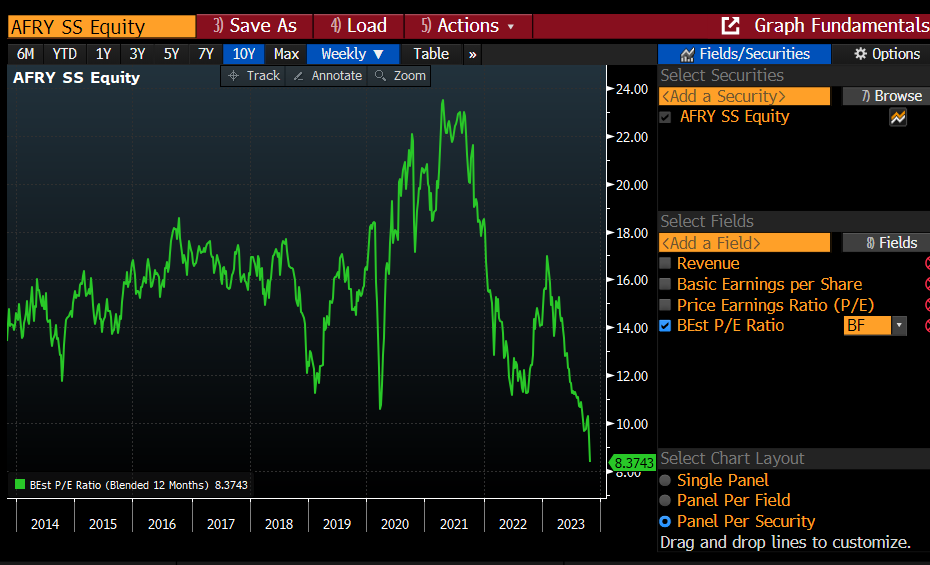Screen dimensions: 930x565
Task: Expand more options with the » chevron
Action: (473, 55)
